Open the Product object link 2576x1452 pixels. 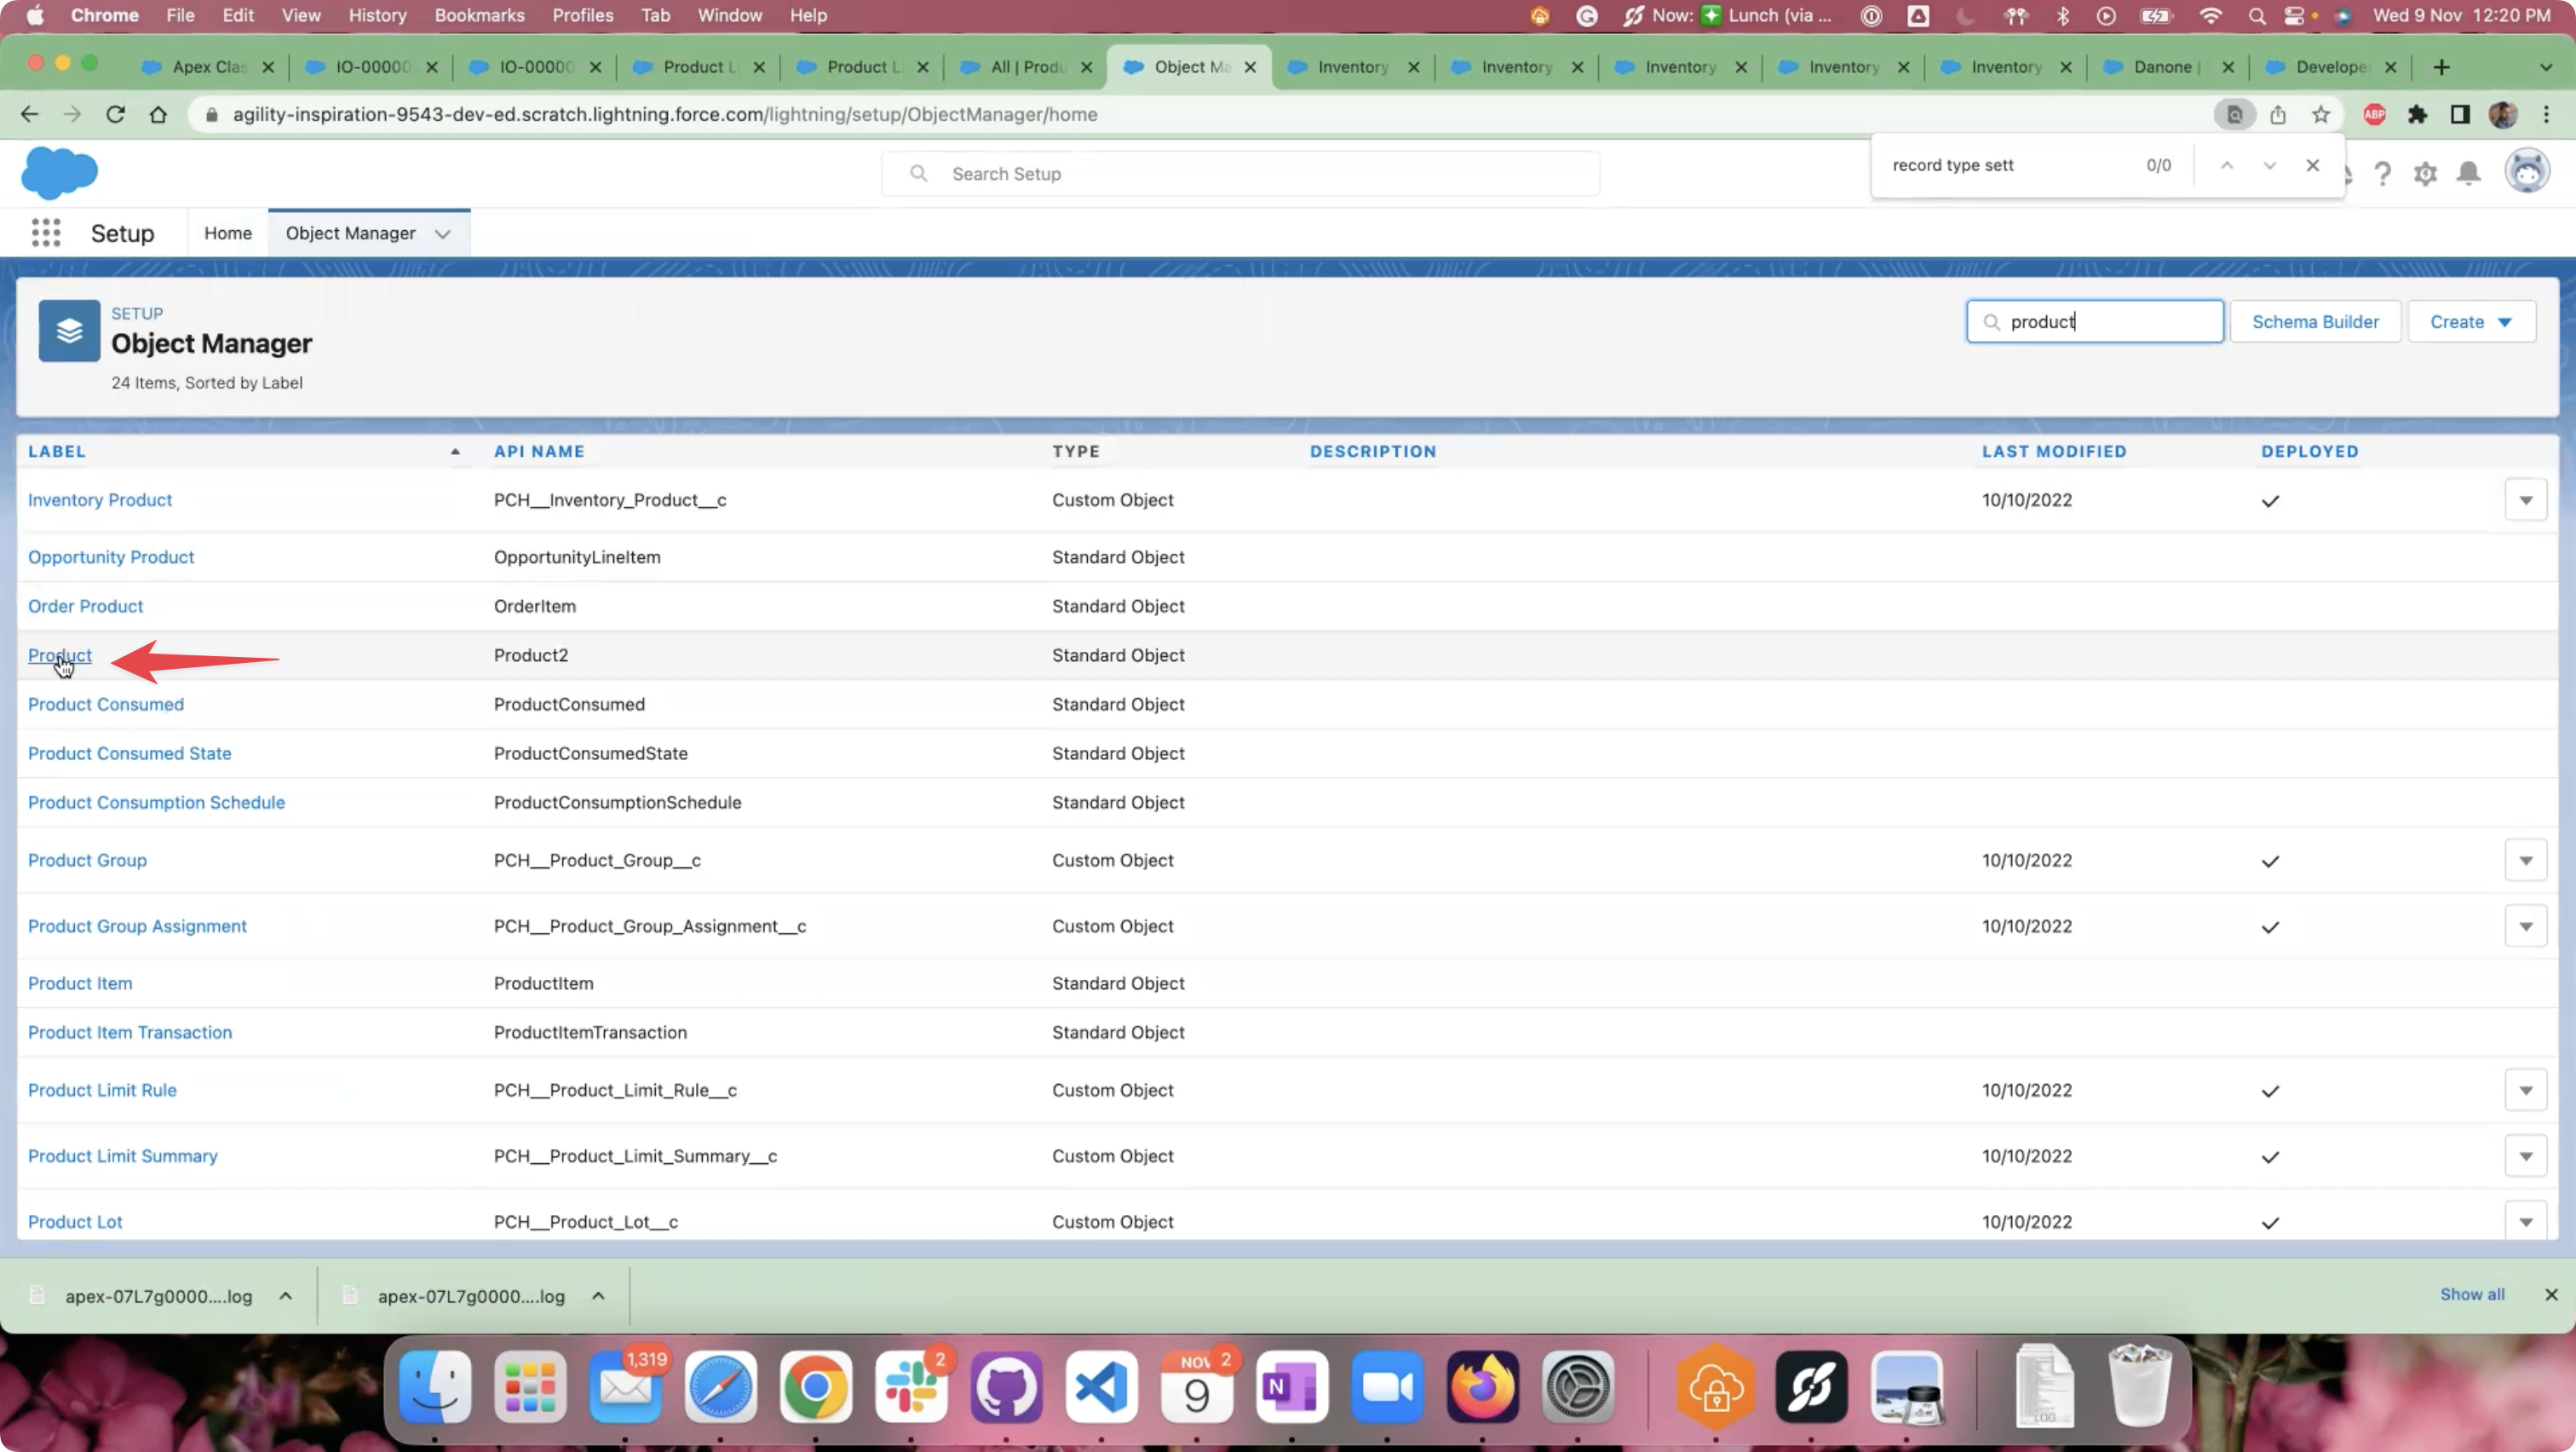coord(60,656)
